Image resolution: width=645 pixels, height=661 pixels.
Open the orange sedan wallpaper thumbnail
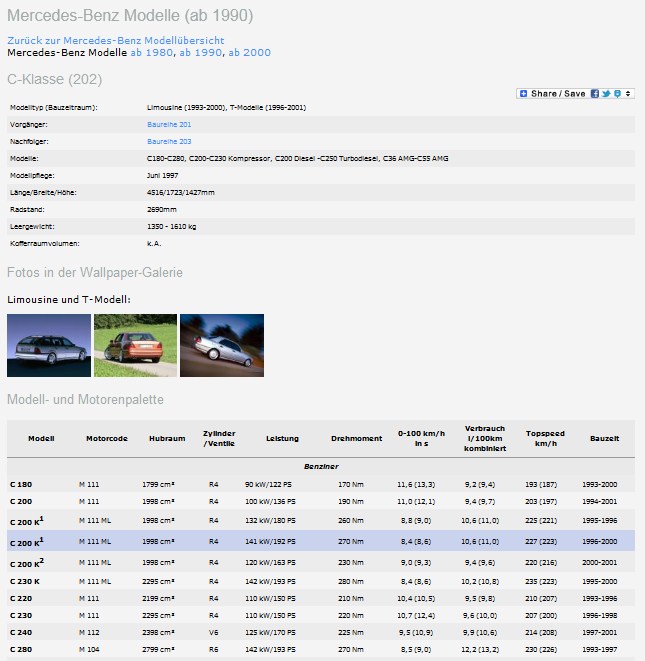pyautogui.click(x=135, y=345)
